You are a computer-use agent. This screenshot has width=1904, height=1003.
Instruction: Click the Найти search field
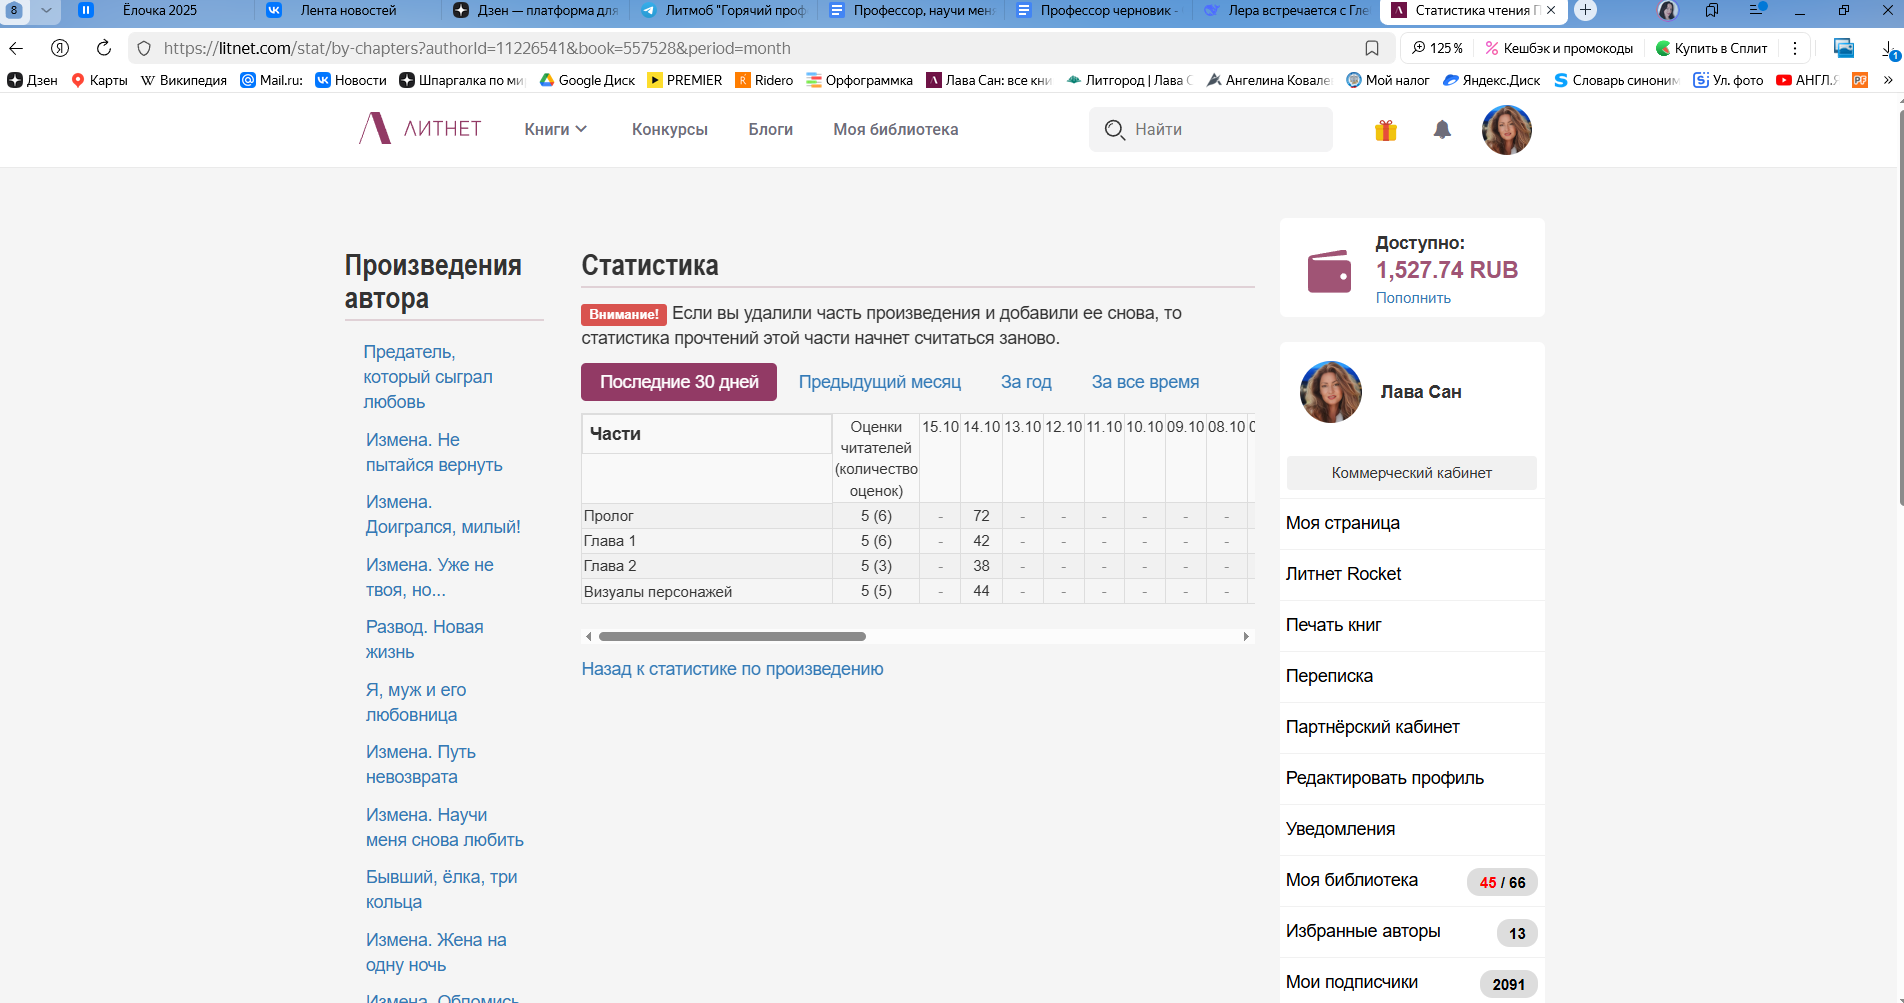coord(1211,130)
